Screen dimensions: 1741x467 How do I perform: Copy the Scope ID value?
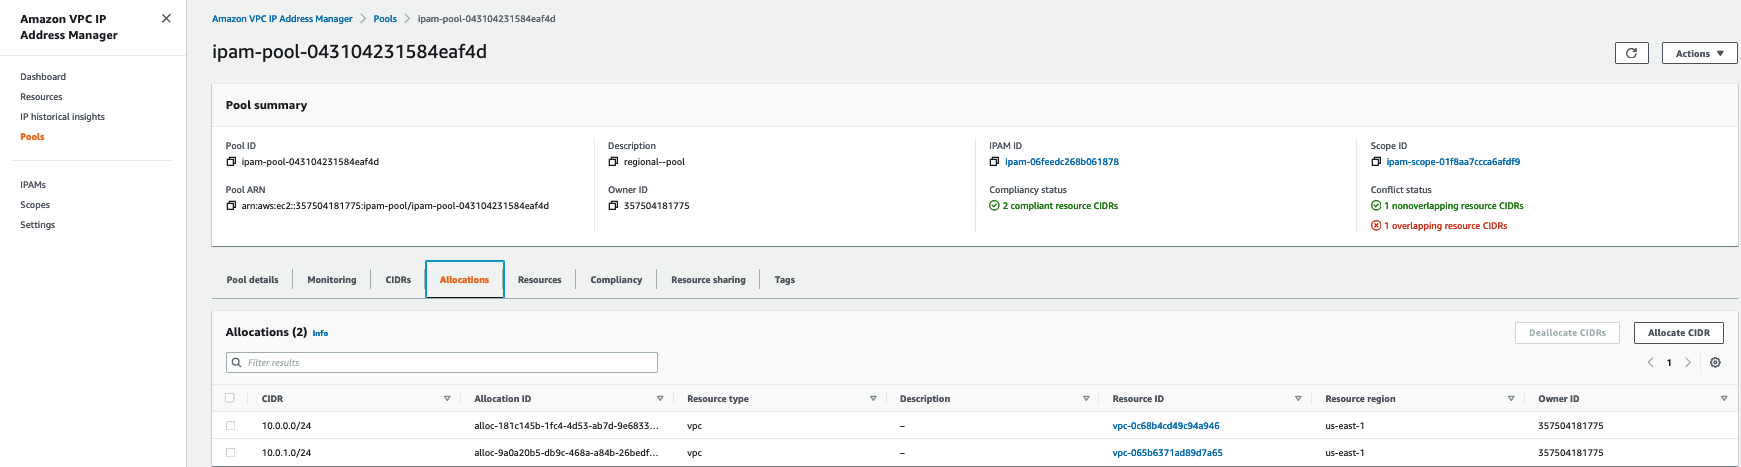[1376, 162]
